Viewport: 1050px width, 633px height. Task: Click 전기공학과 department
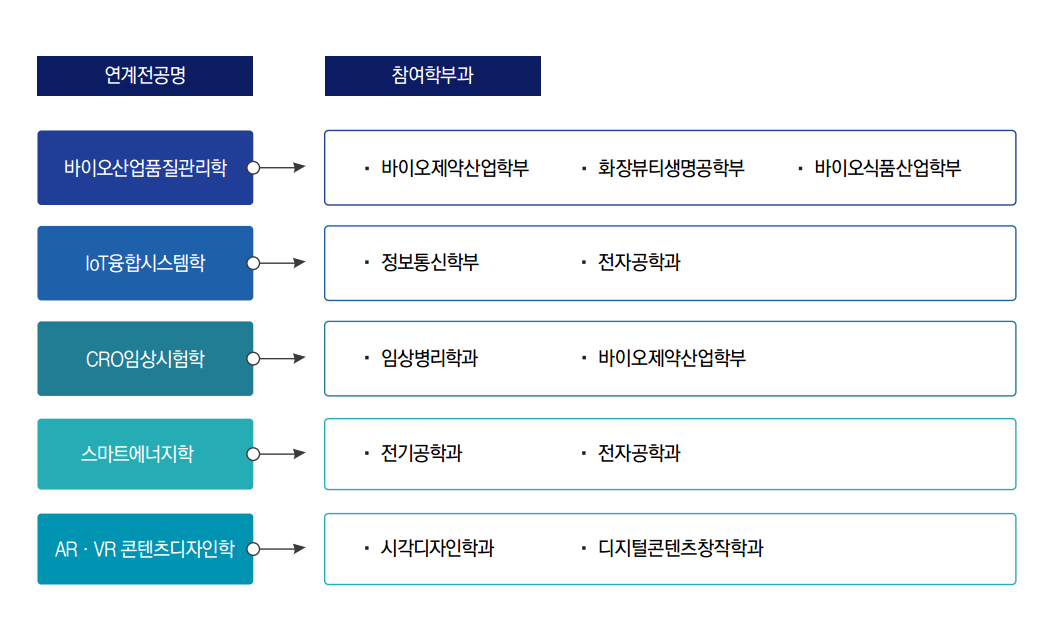(421, 453)
